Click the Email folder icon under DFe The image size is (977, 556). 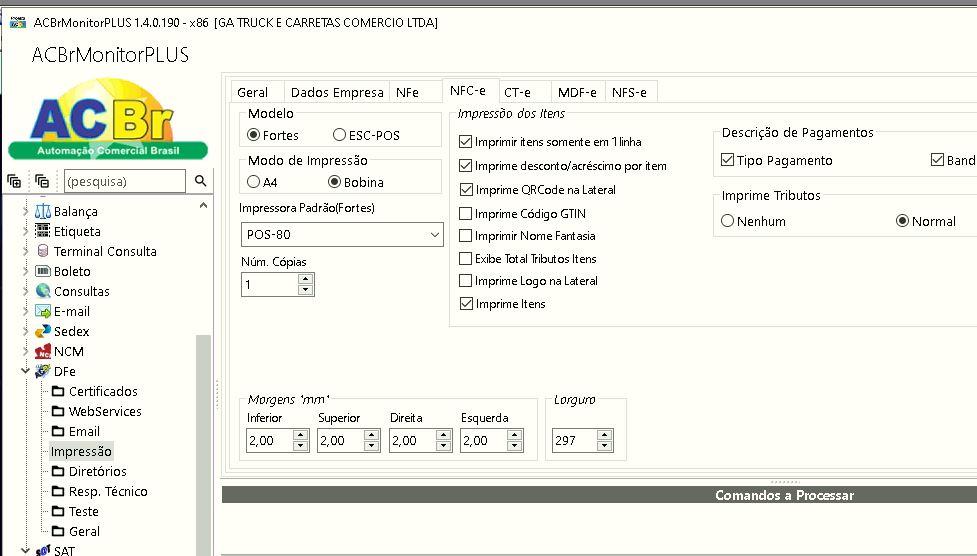coord(58,431)
